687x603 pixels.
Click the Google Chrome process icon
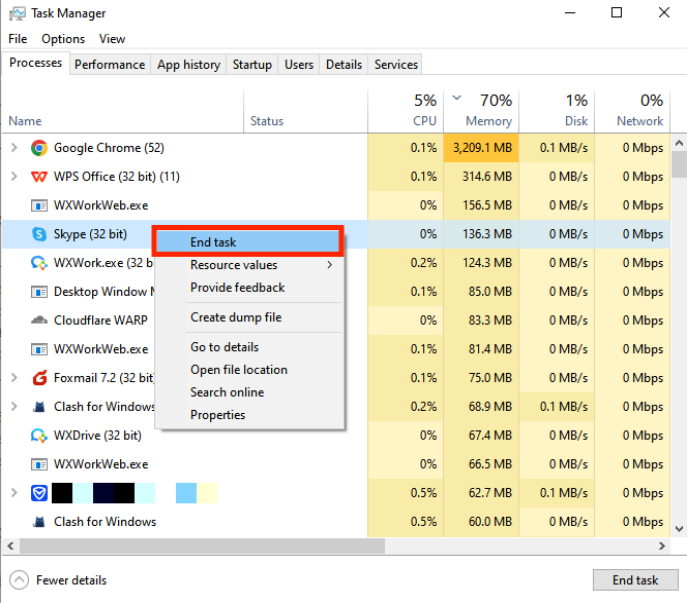(39, 148)
